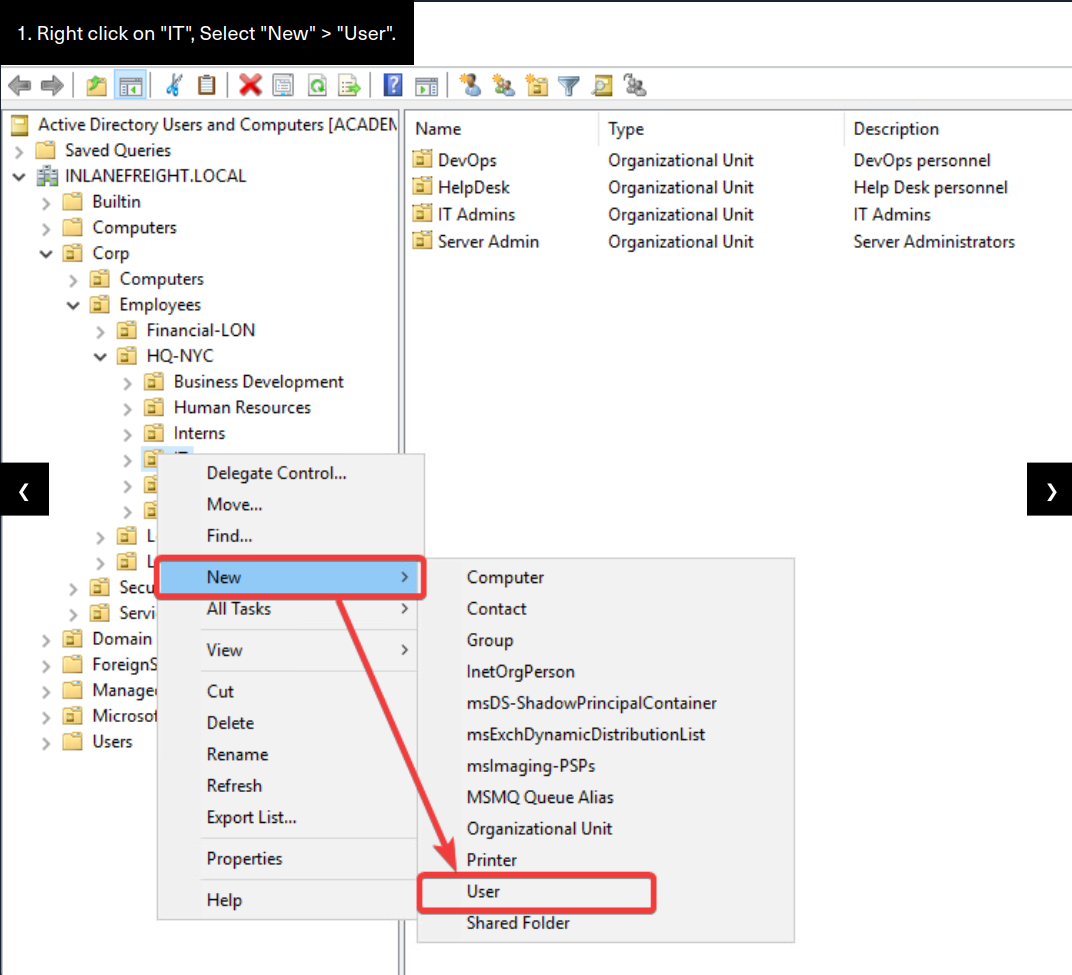Toggle the Show/Hide Console Tree toolbar icon
The width and height of the screenshot is (1072, 975).
point(131,85)
